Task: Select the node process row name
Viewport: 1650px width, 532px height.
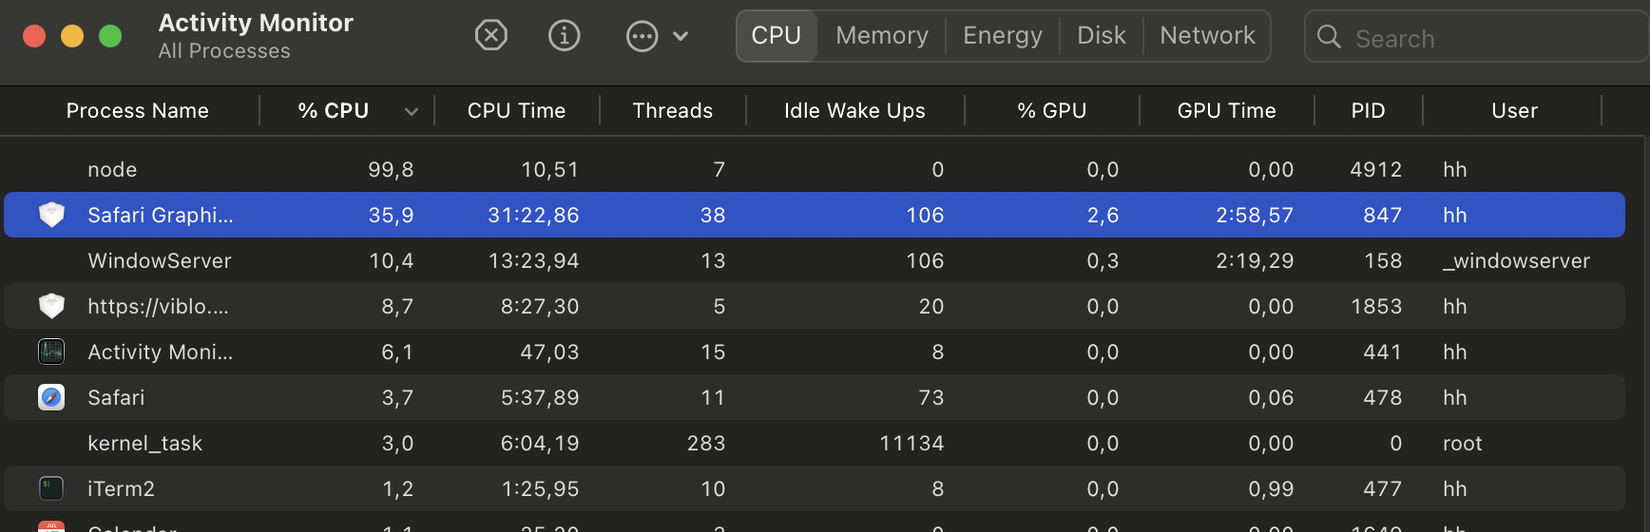Action: click(112, 170)
